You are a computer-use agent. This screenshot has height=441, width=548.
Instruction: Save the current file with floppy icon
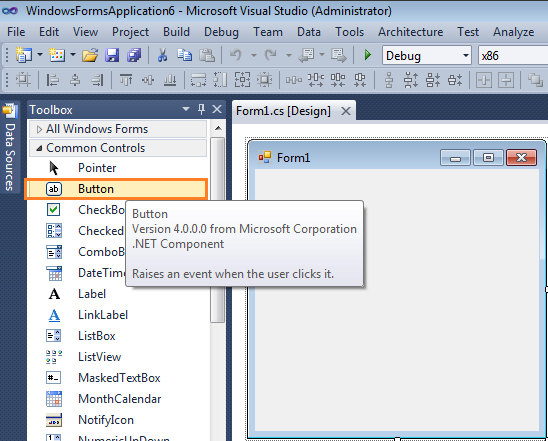(x=112, y=55)
